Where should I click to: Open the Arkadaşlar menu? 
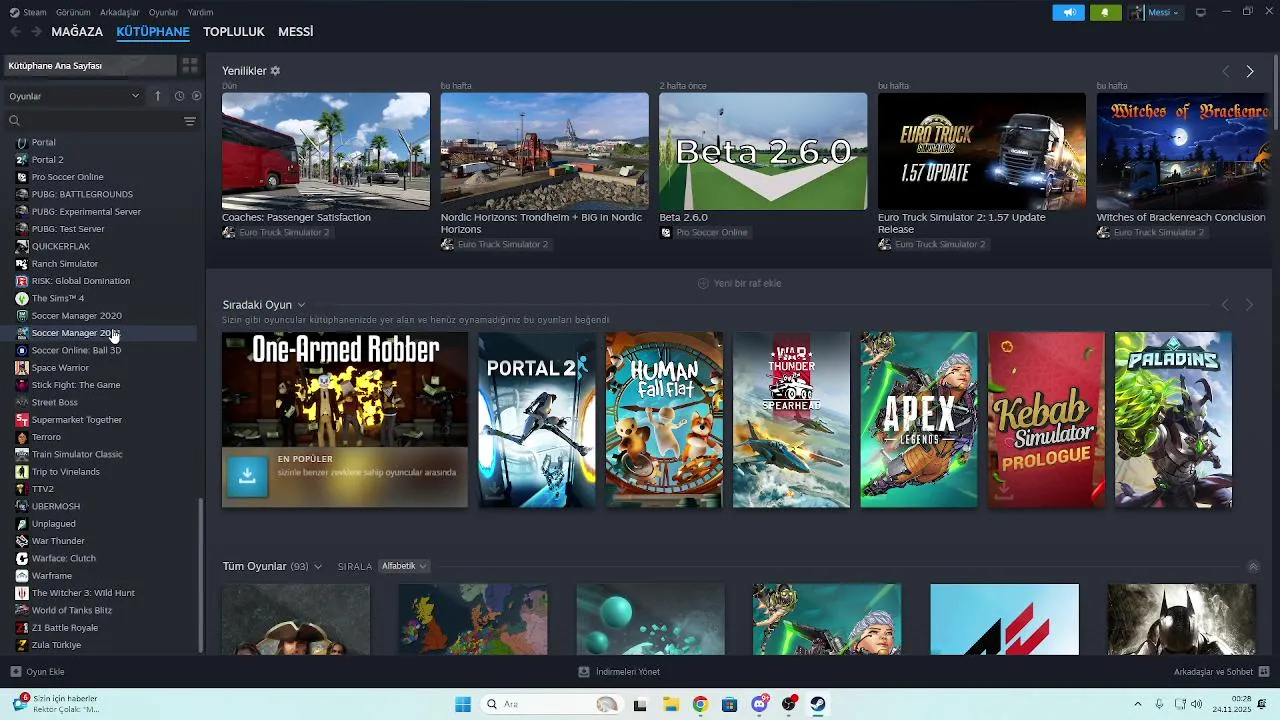click(120, 12)
